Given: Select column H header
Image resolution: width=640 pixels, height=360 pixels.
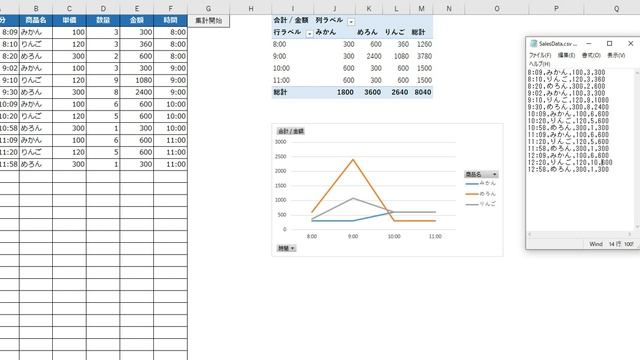Looking at the screenshot, I should pos(251,8).
